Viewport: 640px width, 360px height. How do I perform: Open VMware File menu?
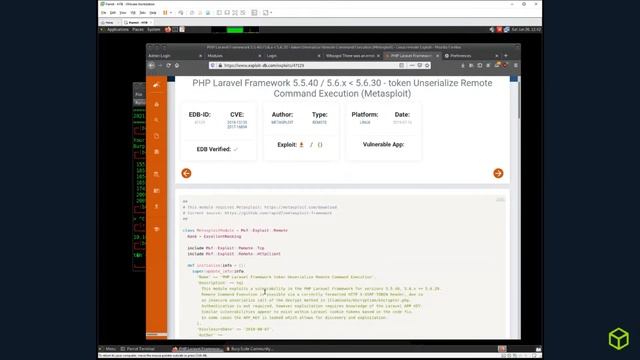(104, 13)
